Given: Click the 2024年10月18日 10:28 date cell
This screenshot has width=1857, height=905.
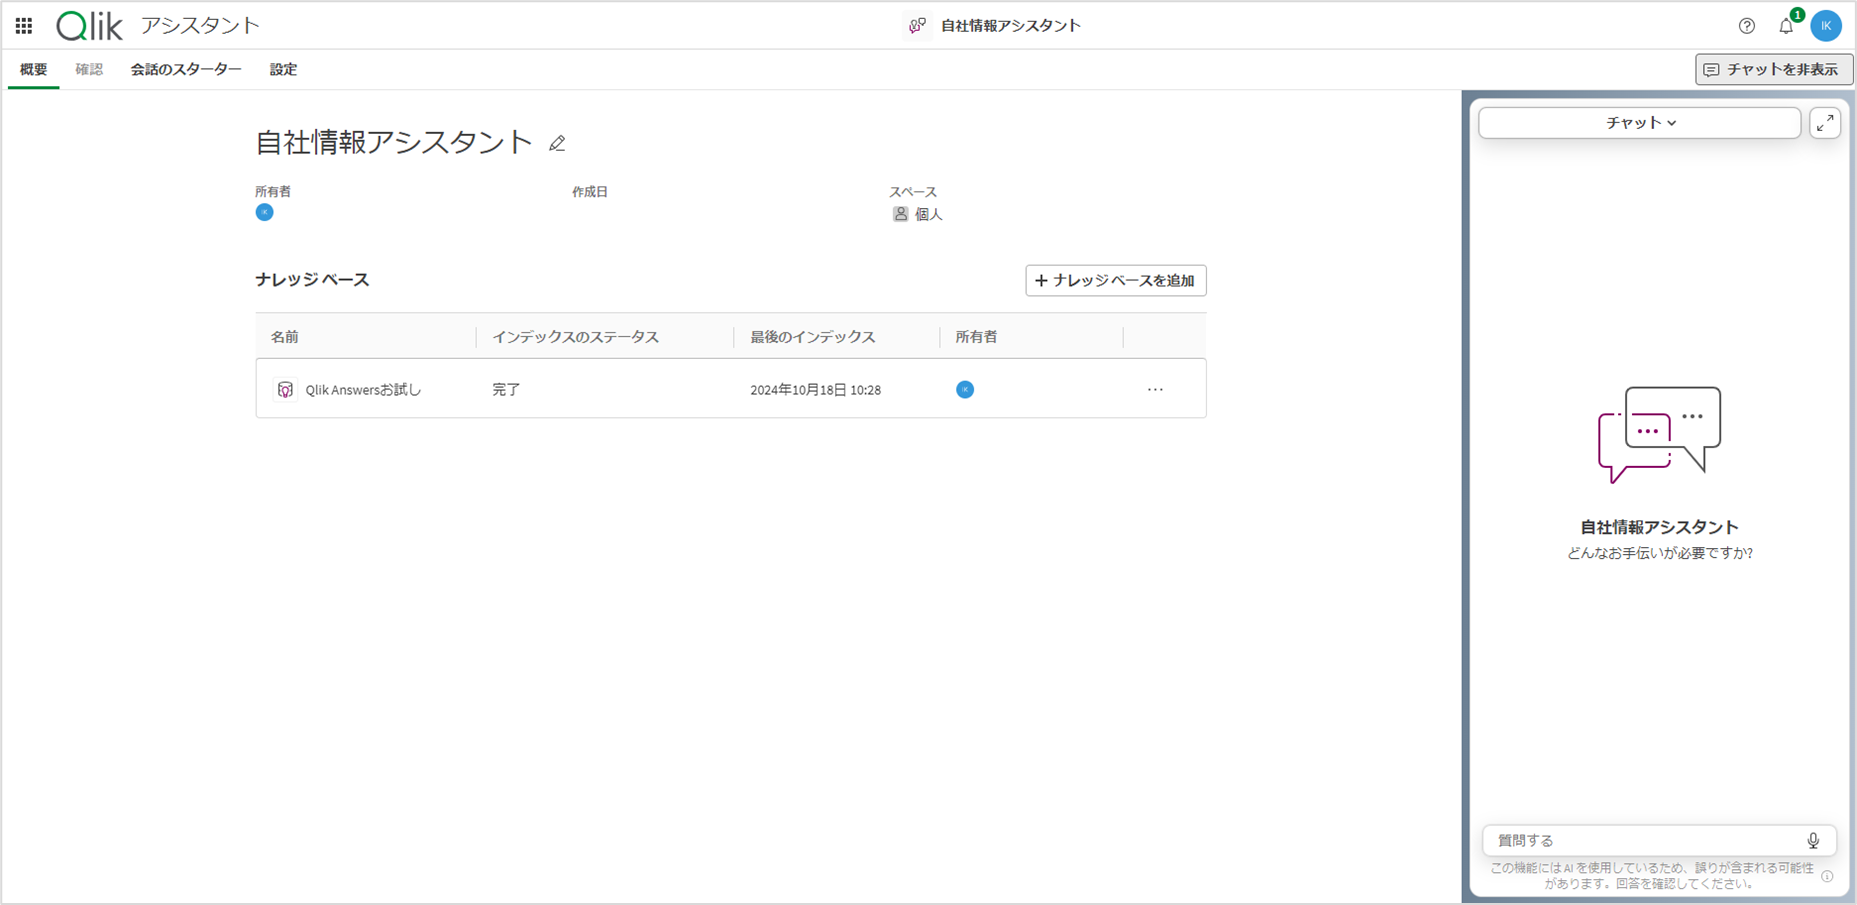Looking at the screenshot, I should (815, 390).
